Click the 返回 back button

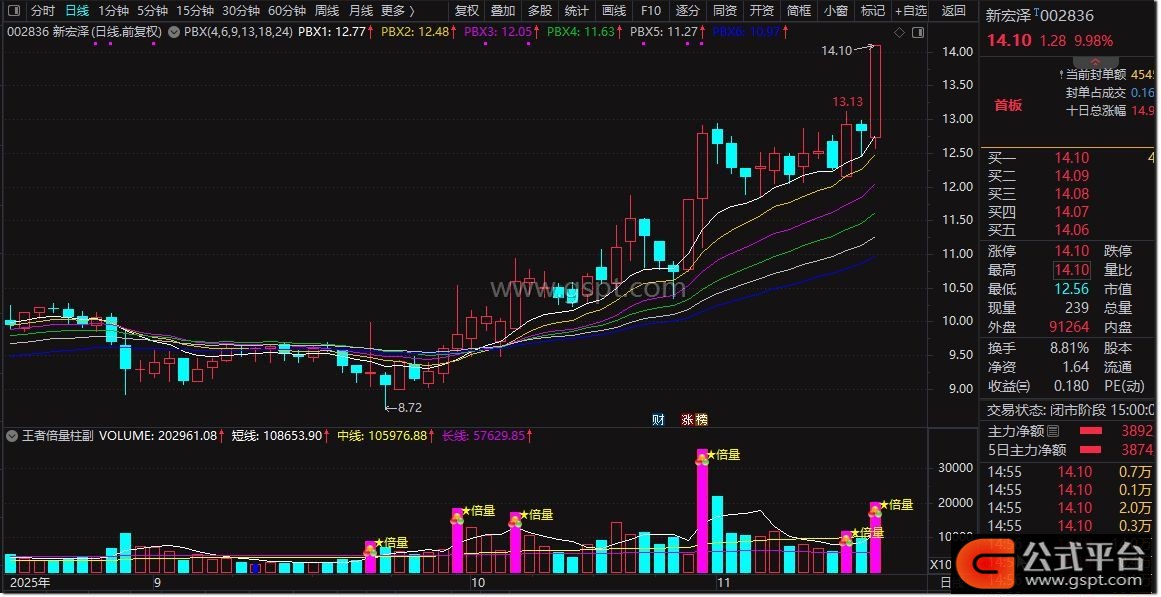954,11
